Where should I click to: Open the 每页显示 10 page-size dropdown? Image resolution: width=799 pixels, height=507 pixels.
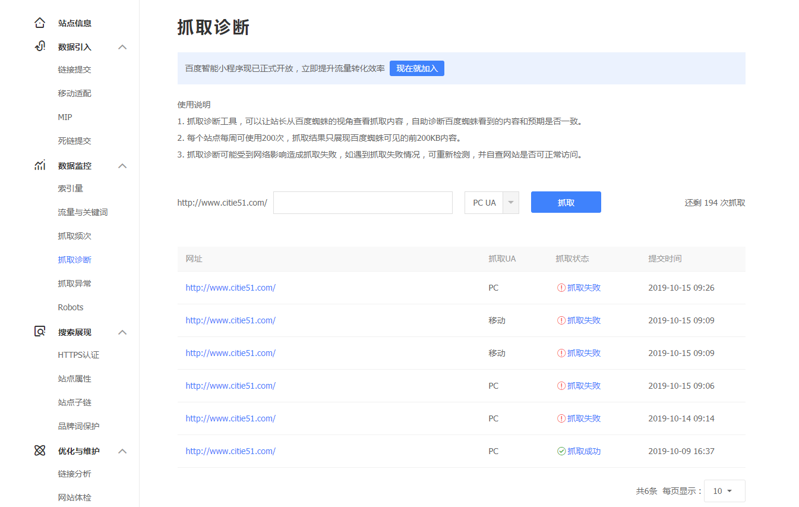(725, 491)
